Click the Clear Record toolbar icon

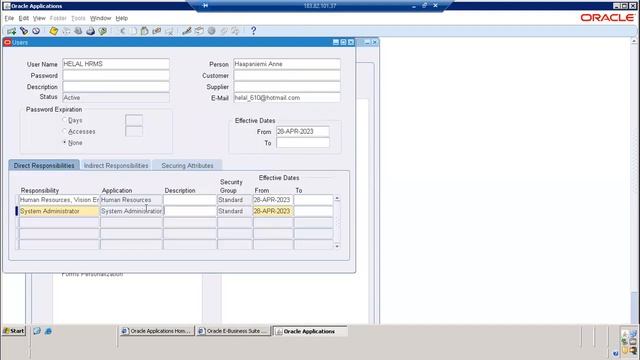(157, 31)
